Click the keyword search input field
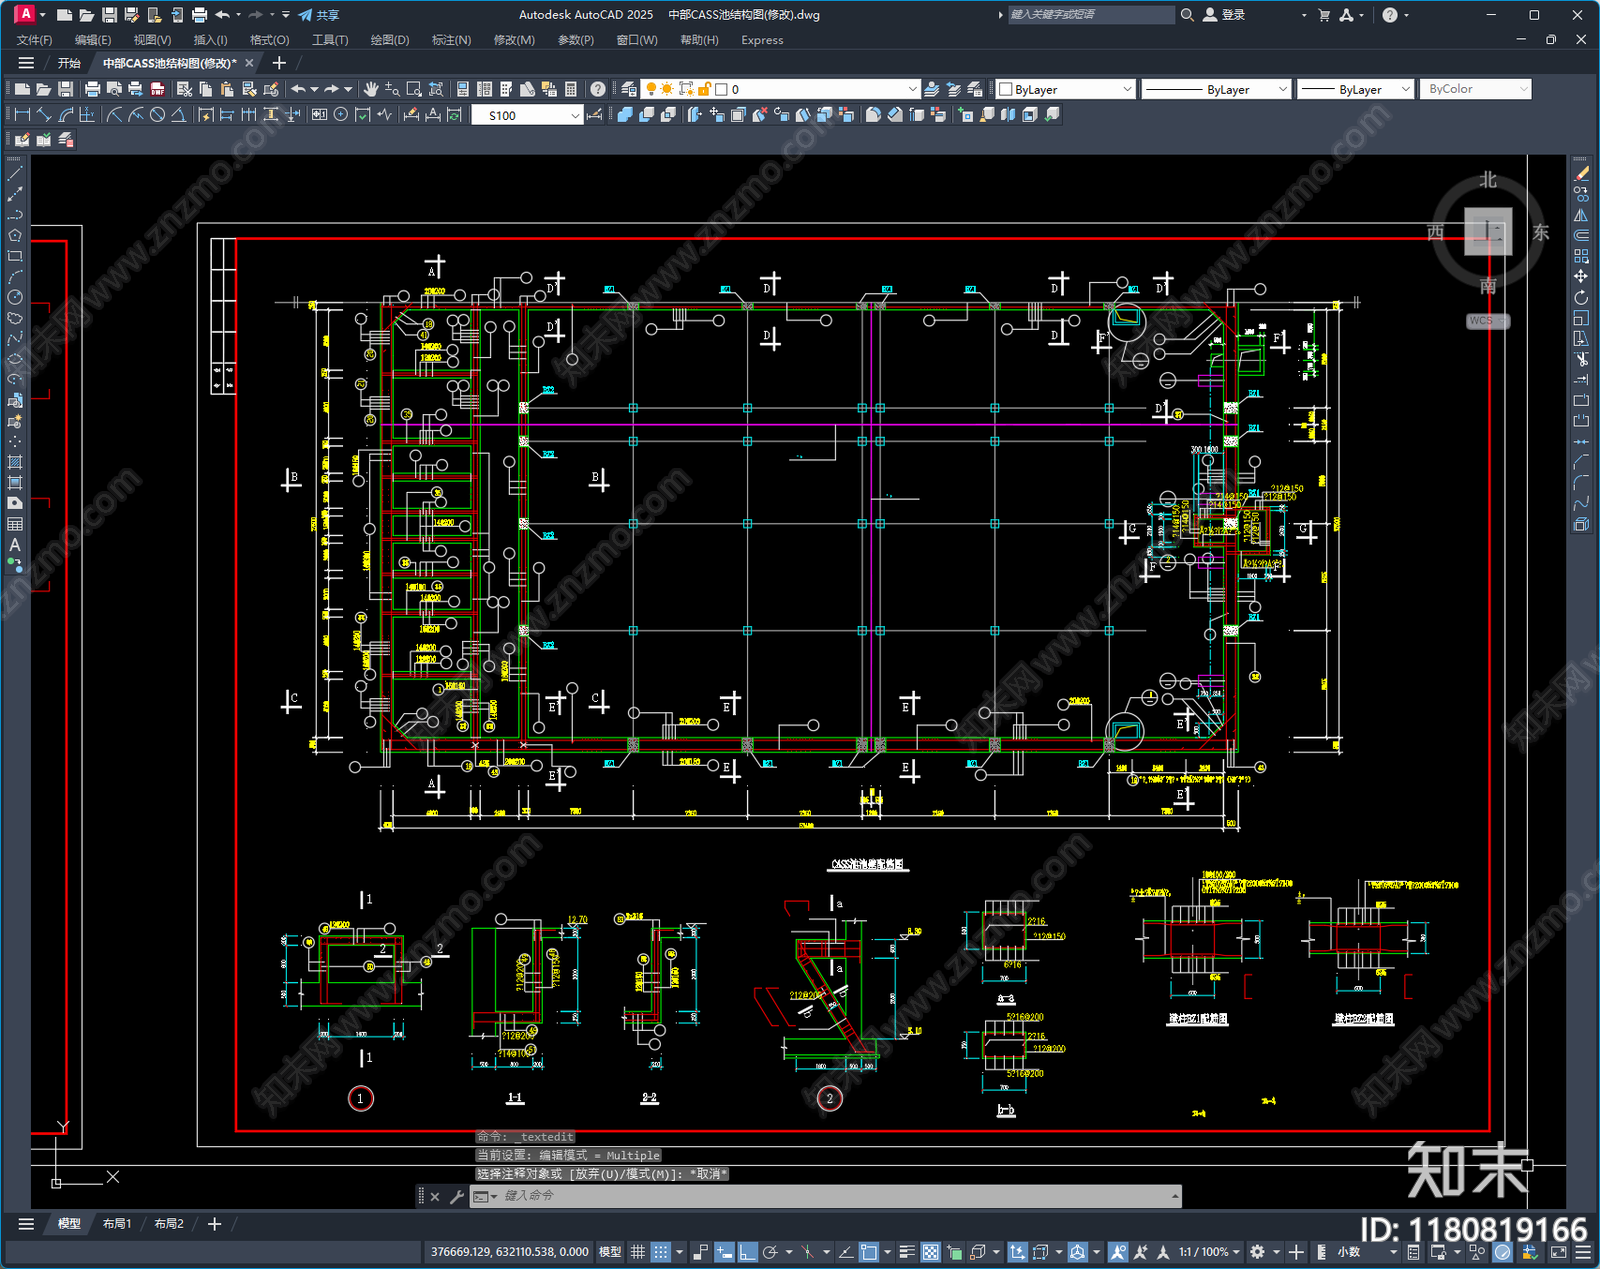Viewport: 1600px width, 1269px height. (x=1090, y=15)
